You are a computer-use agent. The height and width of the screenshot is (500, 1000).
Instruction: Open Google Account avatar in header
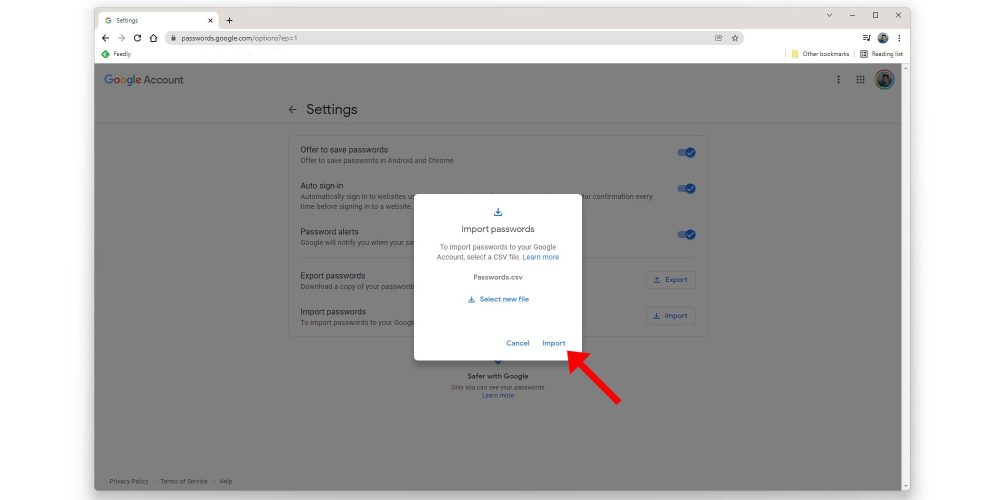tap(884, 80)
